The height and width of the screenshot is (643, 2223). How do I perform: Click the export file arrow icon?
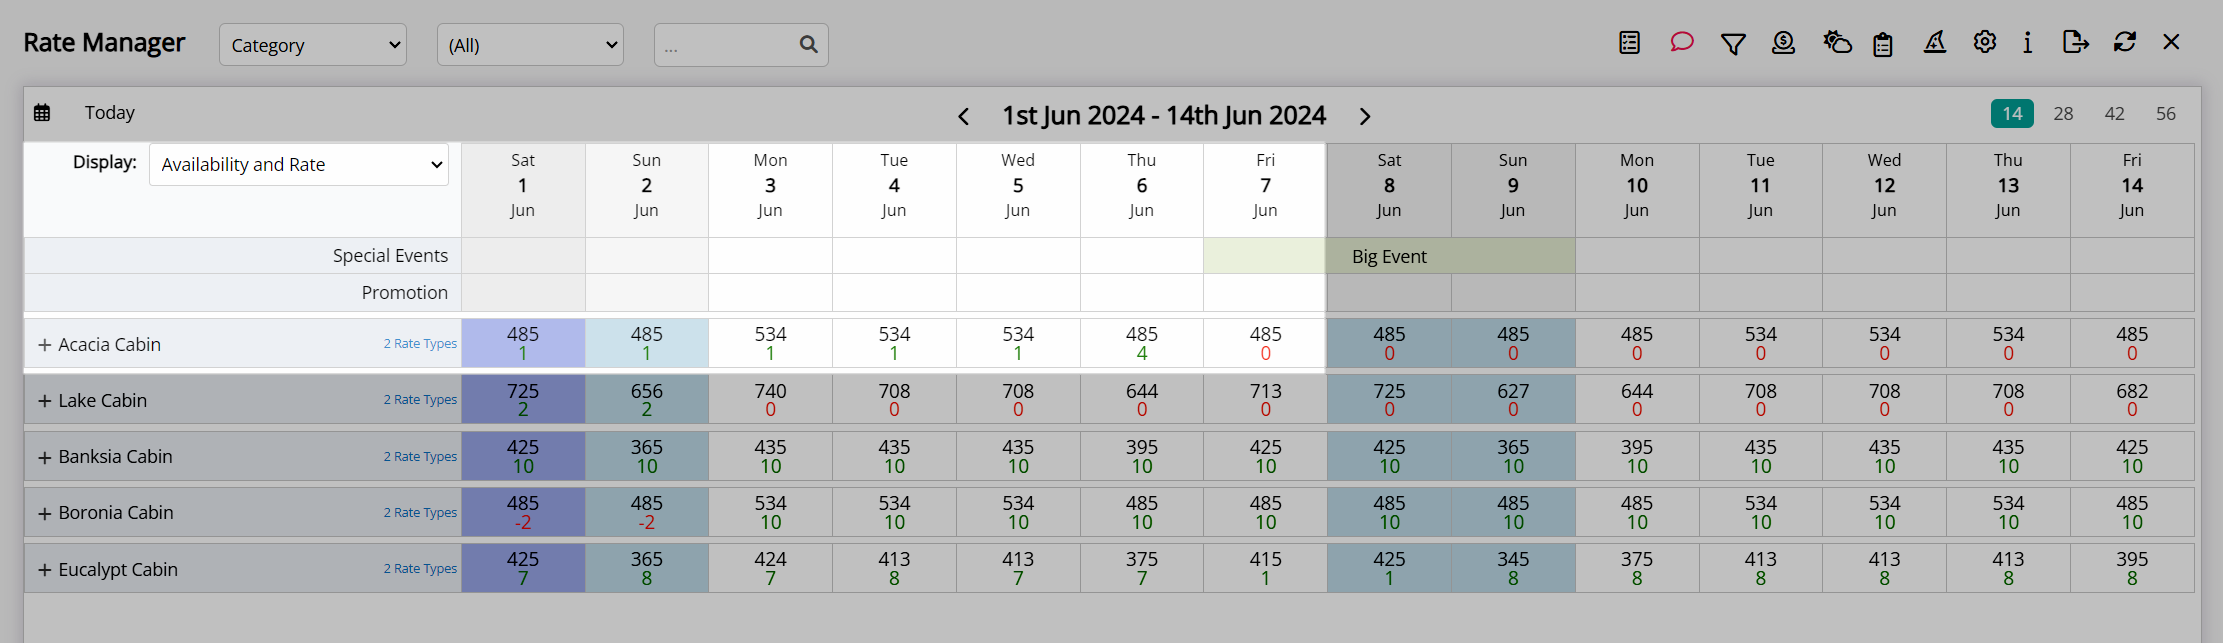point(2076,42)
